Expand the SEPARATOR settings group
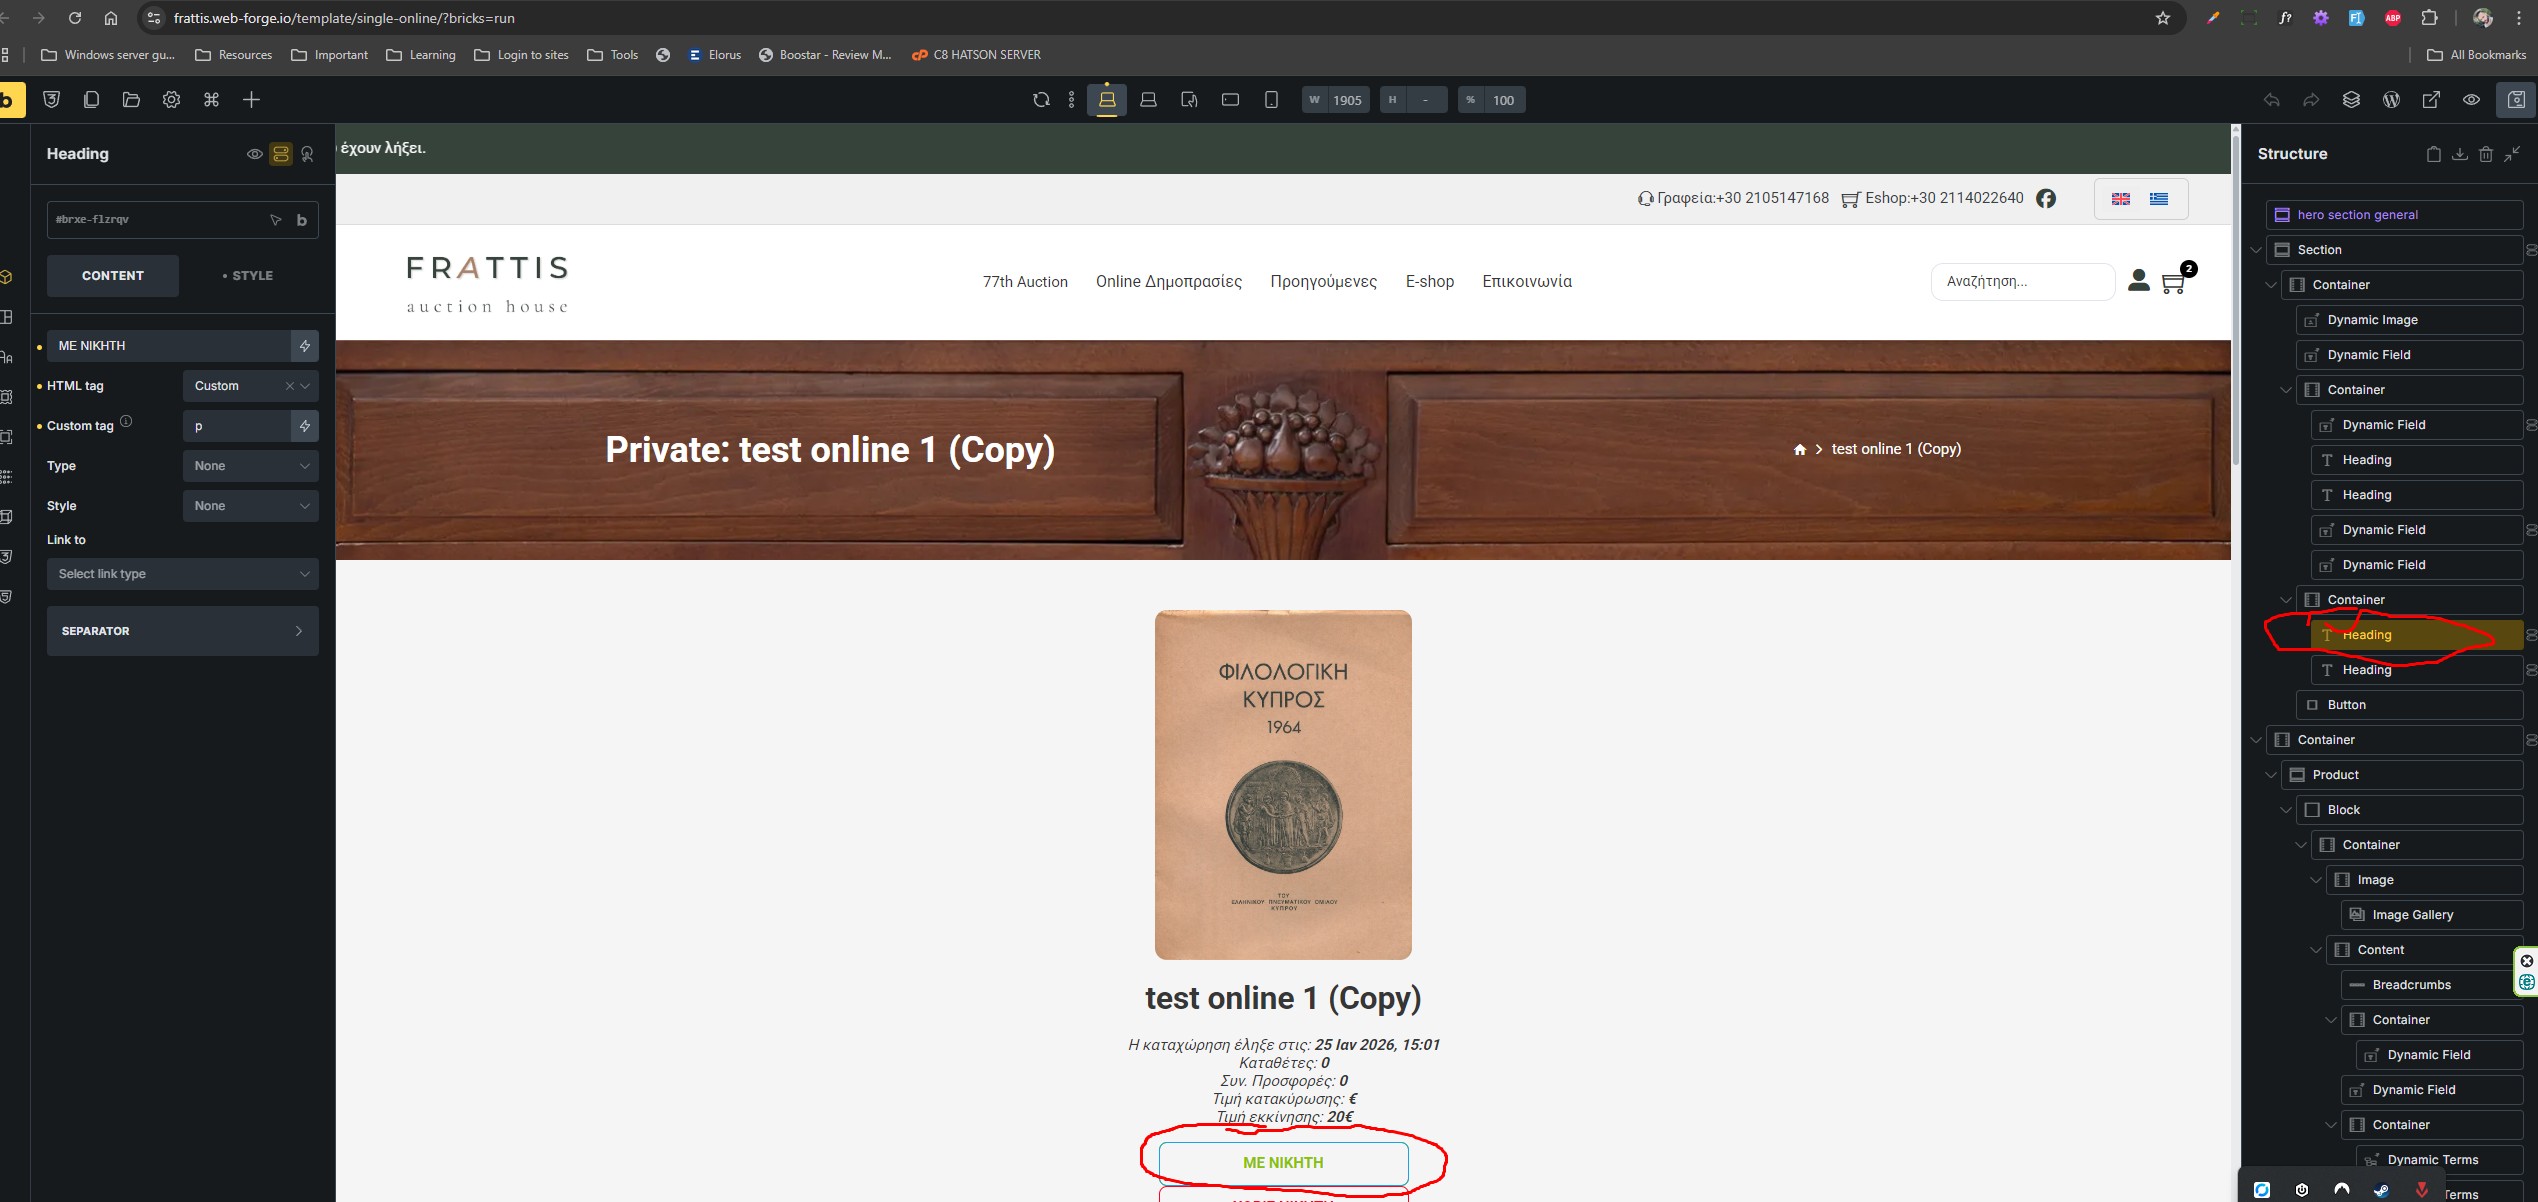Image resolution: width=2538 pixels, height=1202 pixels. (182, 631)
